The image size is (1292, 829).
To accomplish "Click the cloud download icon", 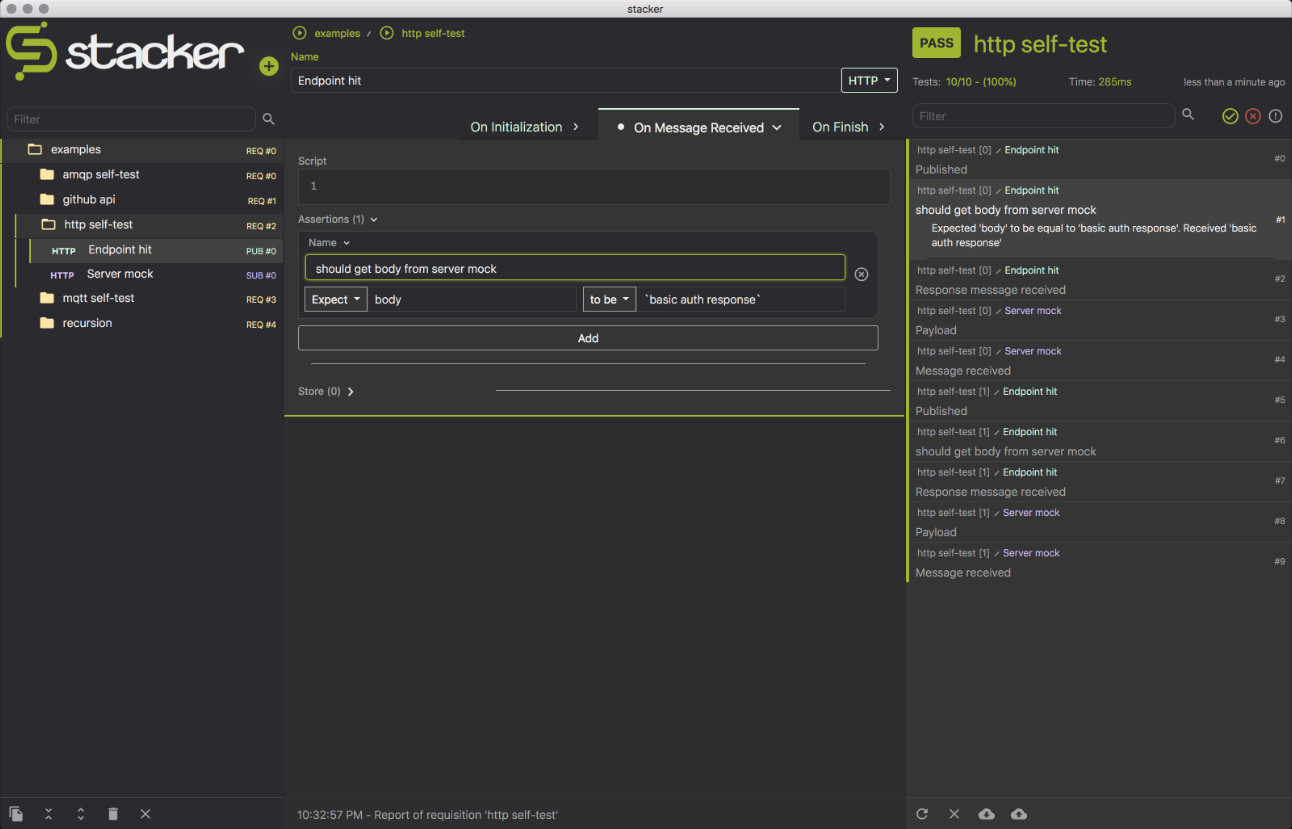I will [x=986, y=814].
